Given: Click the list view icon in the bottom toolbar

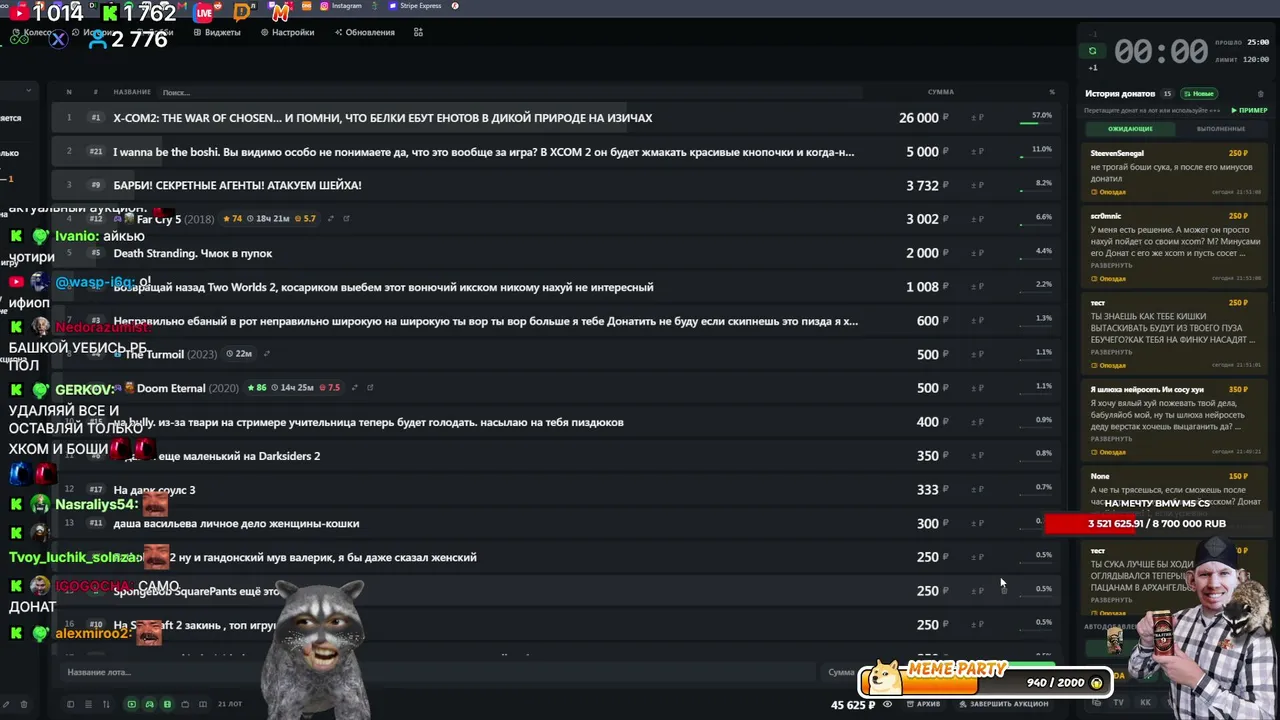Looking at the screenshot, I should pyautogui.click(x=88, y=704).
